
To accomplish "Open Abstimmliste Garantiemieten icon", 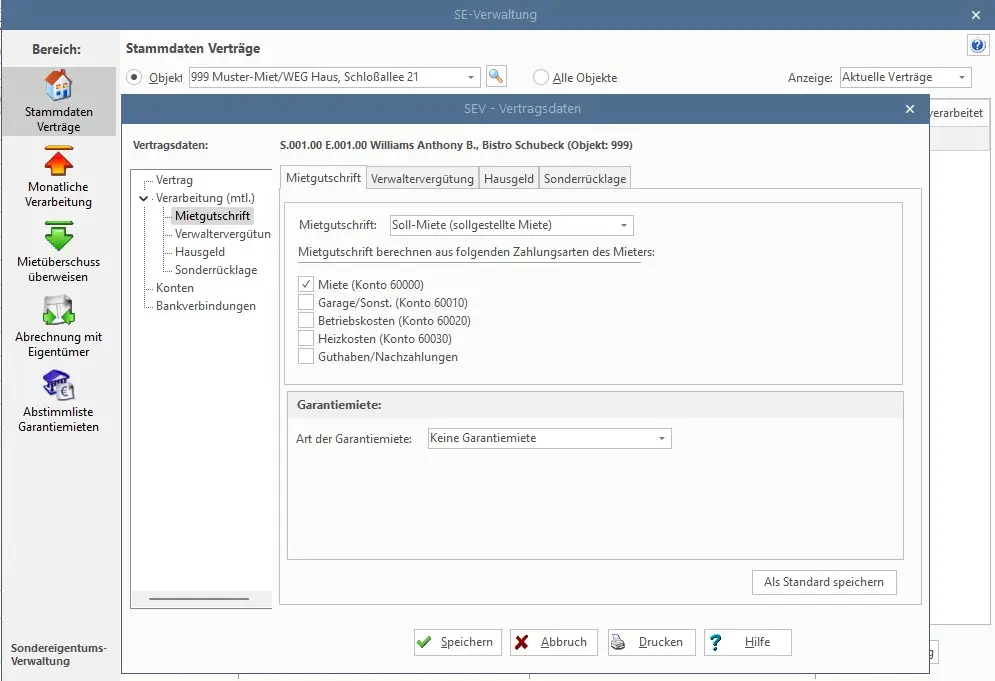I will pyautogui.click(x=58, y=385).
